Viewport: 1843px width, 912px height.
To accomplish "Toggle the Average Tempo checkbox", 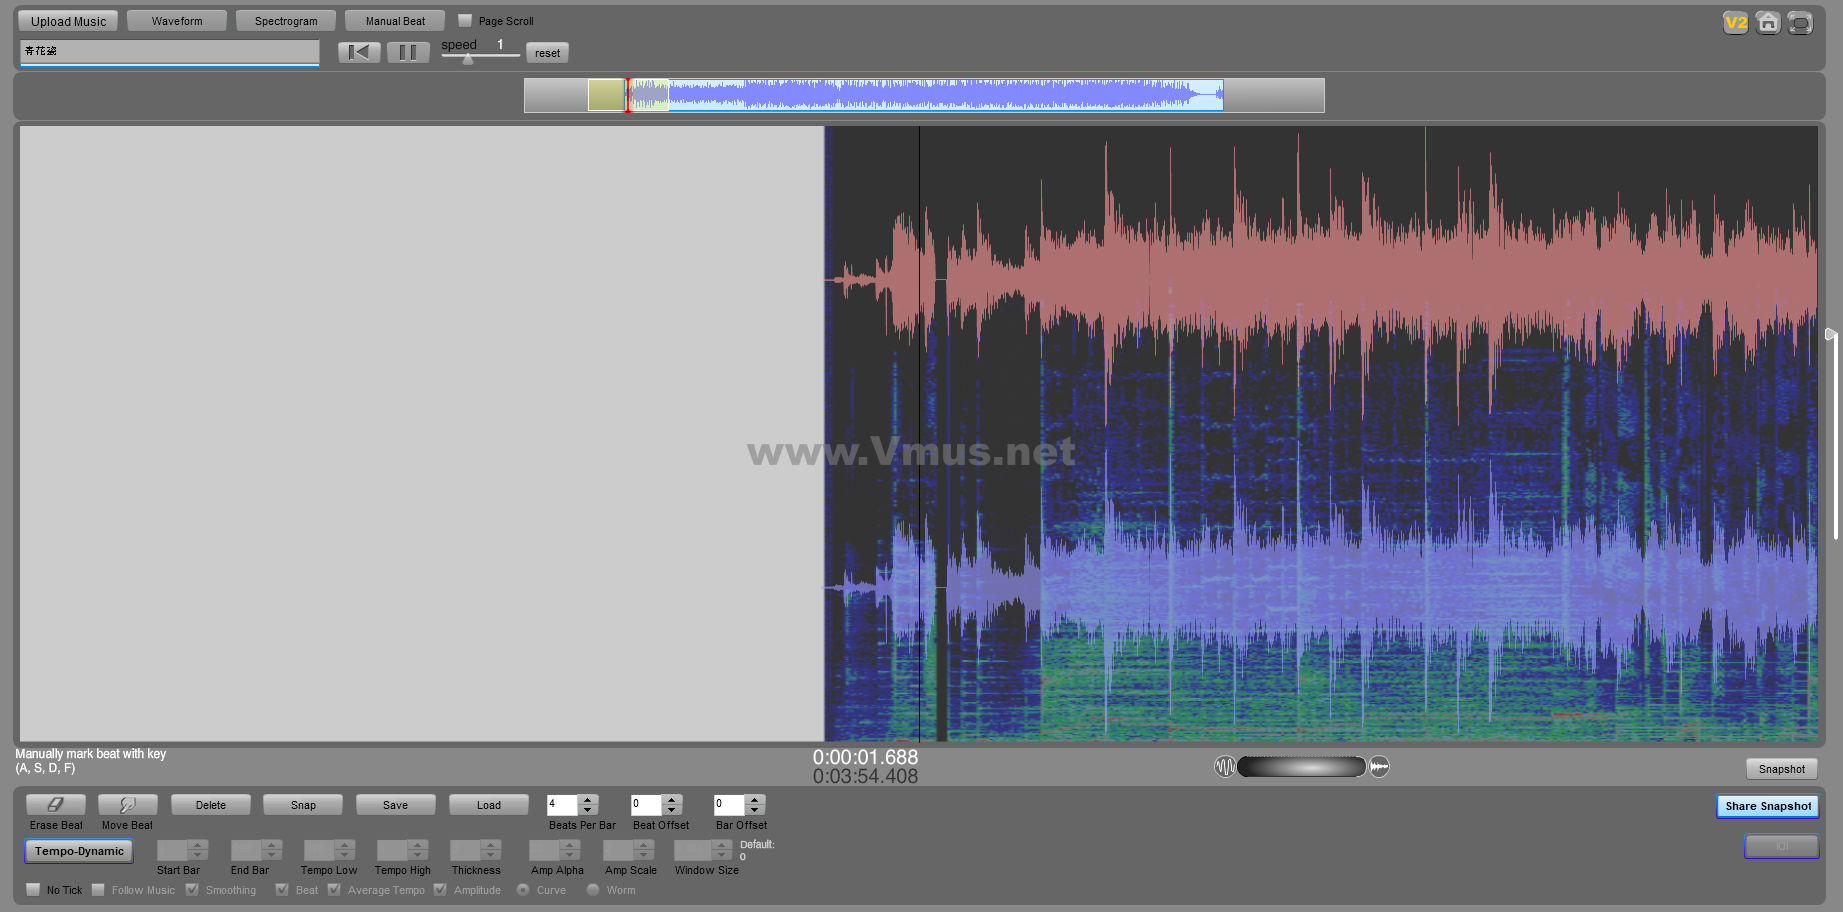I will (334, 889).
